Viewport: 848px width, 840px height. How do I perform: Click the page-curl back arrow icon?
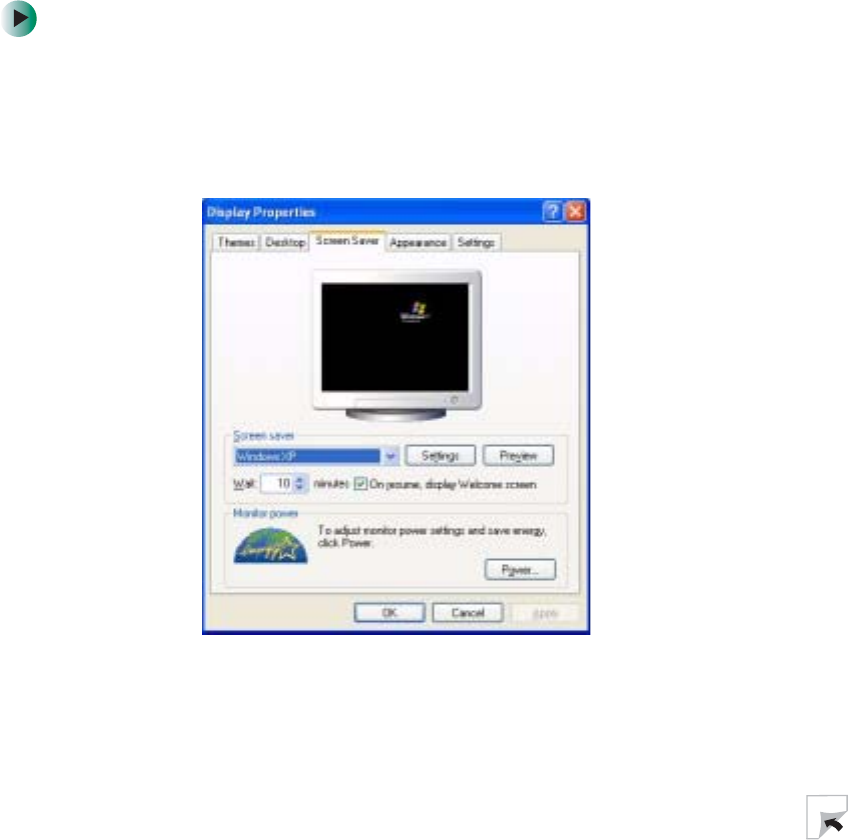[x=827, y=817]
